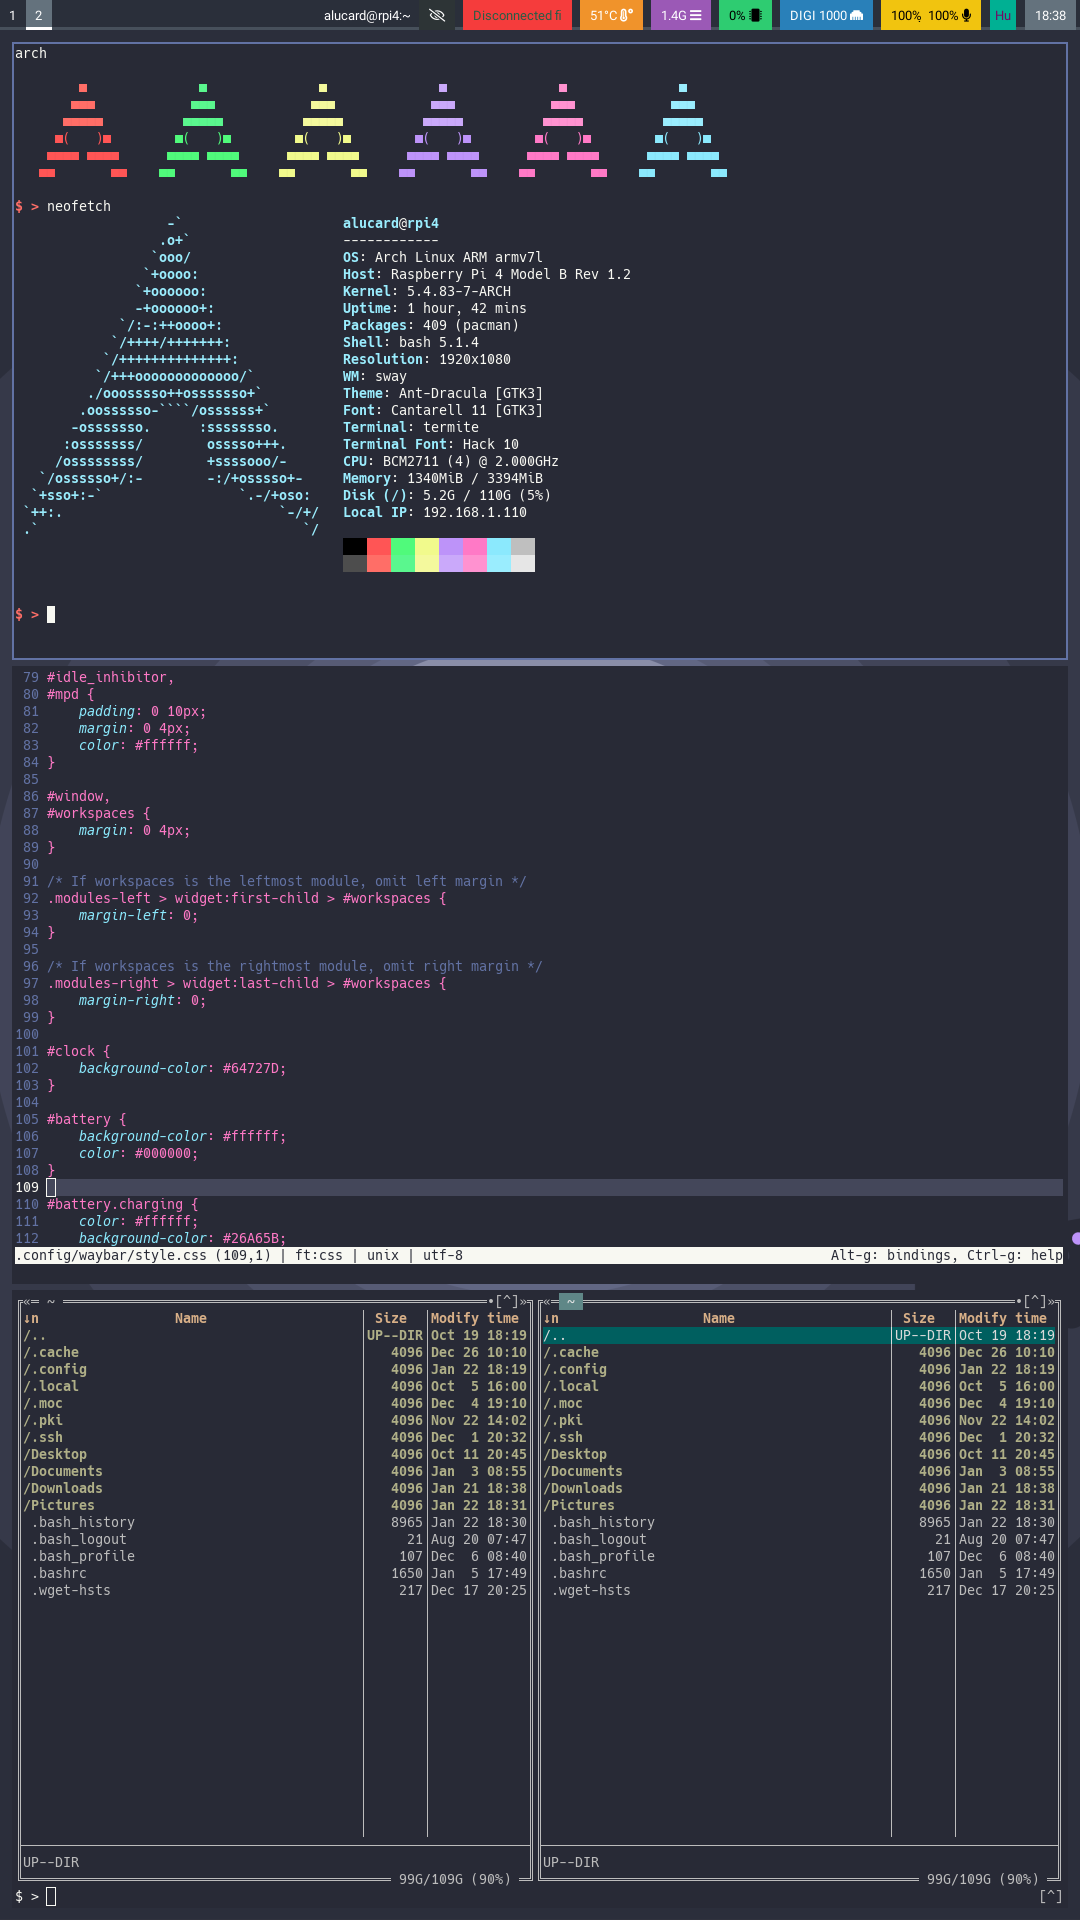The height and width of the screenshot is (1920, 1080).
Task: Select /.moc in the right panel
Action: click(799, 1403)
